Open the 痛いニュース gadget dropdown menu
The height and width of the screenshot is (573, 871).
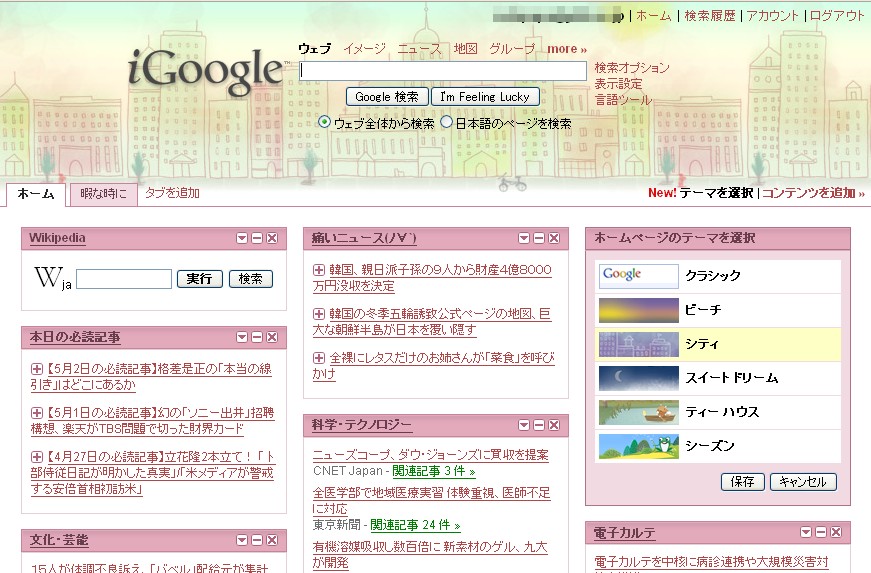[524, 238]
